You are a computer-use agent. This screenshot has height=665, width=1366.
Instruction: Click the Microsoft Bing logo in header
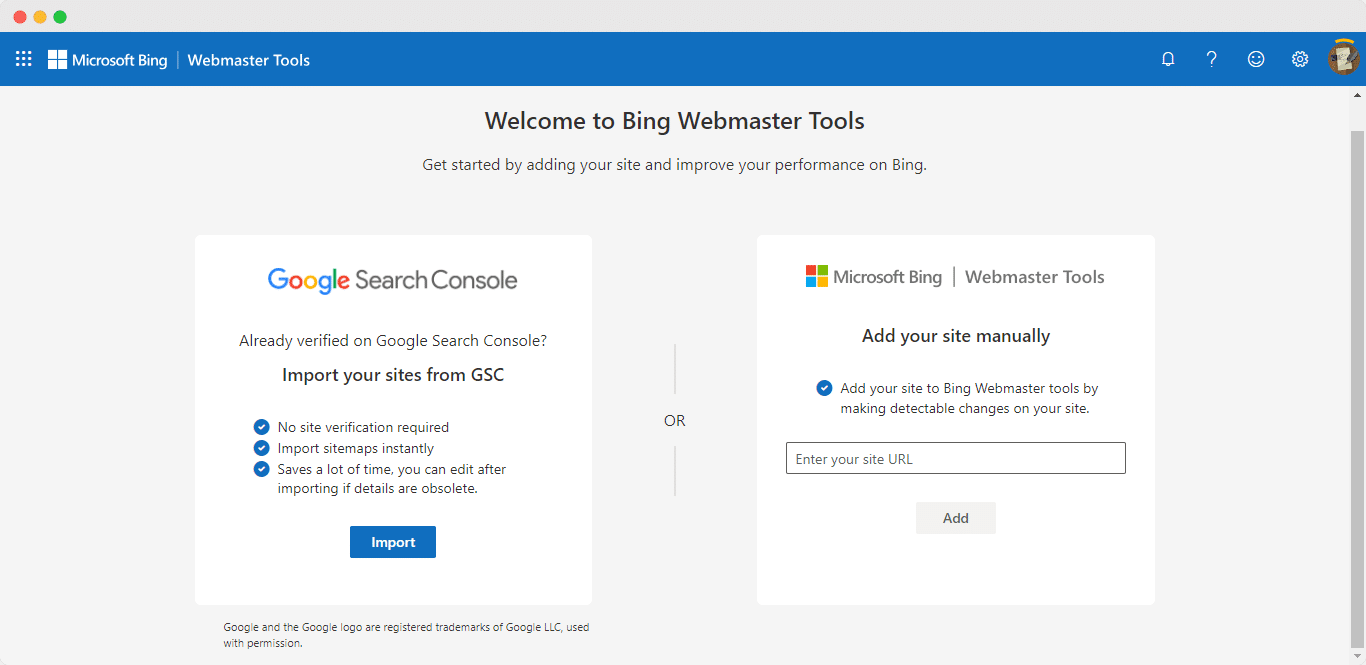[x=108, y=60]
